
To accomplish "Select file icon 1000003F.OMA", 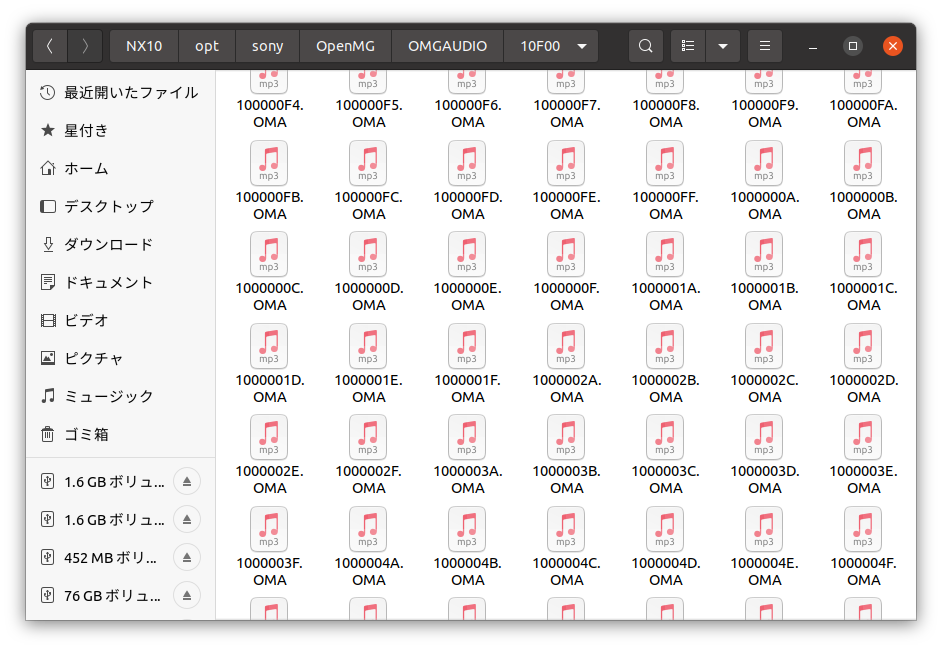I will pyautogui.click(x=269, y=529).
